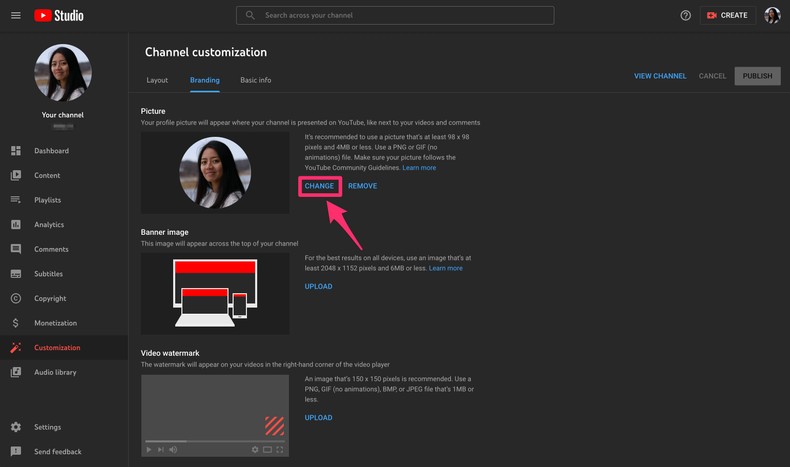
Task: Open Content from the sidebar
Action: [x=47, y=175]
